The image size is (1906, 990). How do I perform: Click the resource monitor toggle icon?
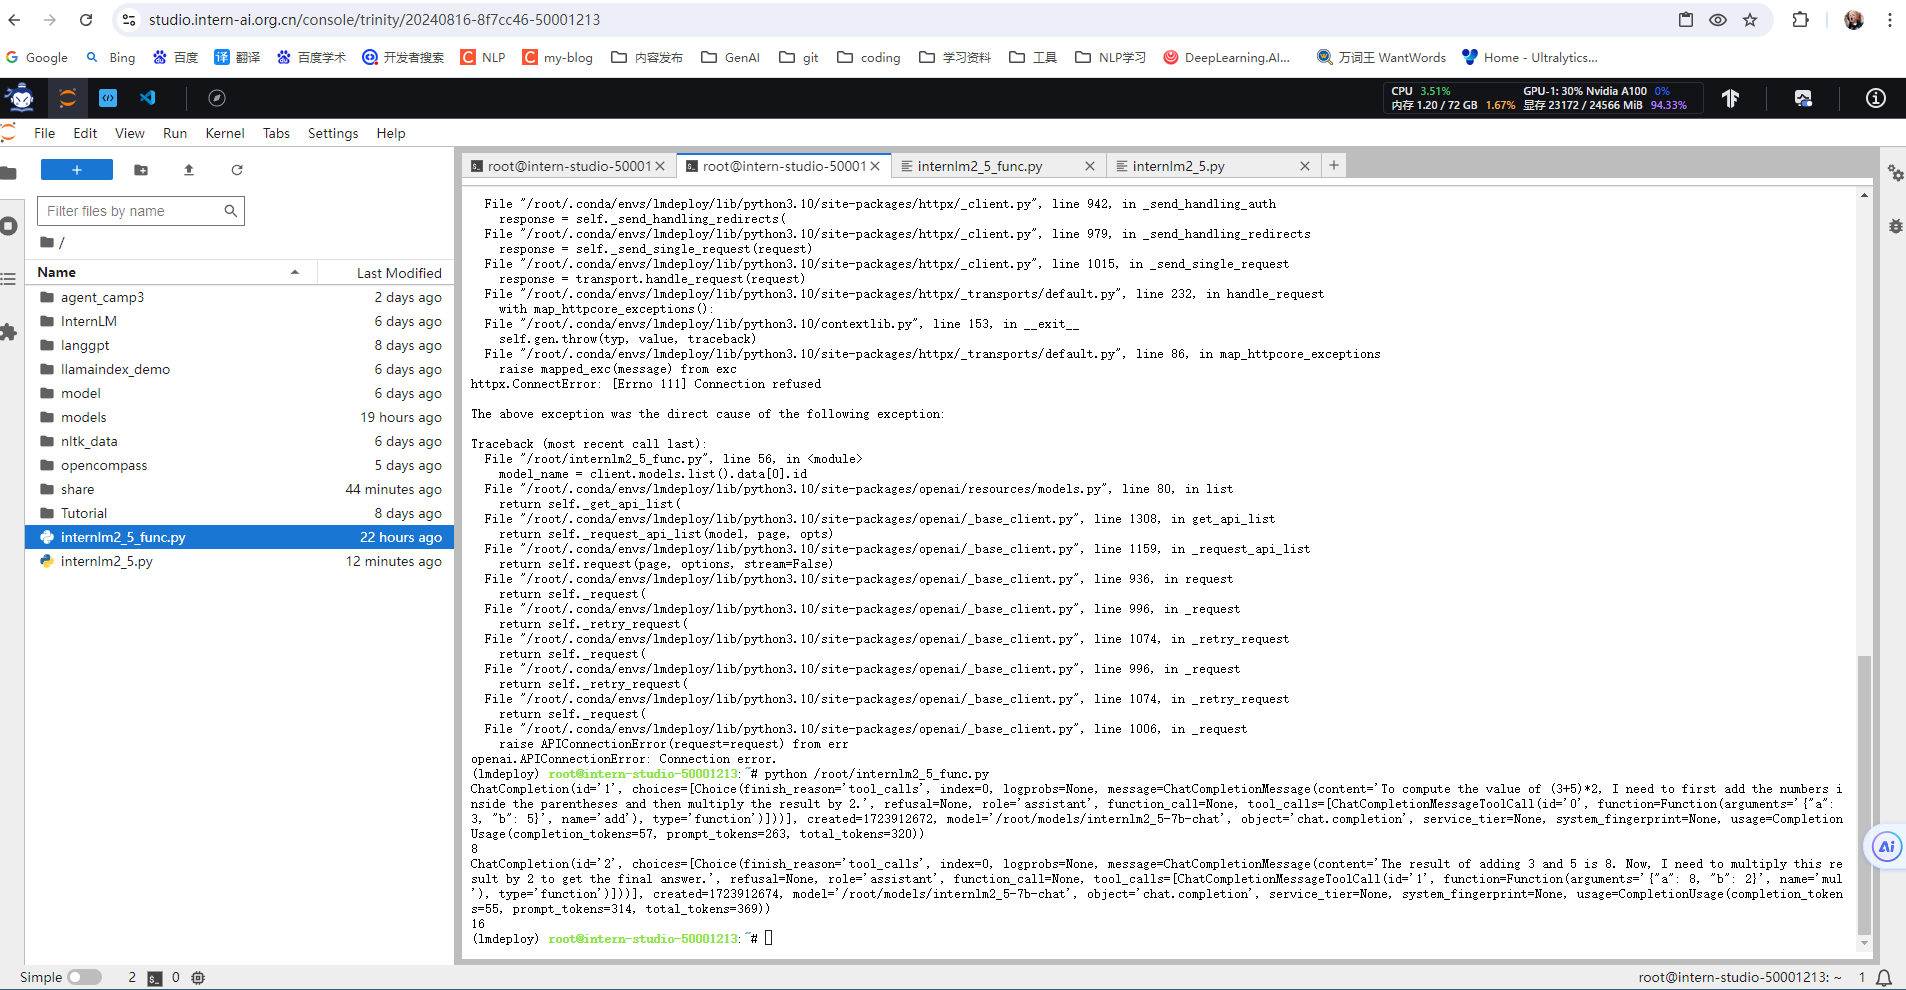[x=1803, y=98]
